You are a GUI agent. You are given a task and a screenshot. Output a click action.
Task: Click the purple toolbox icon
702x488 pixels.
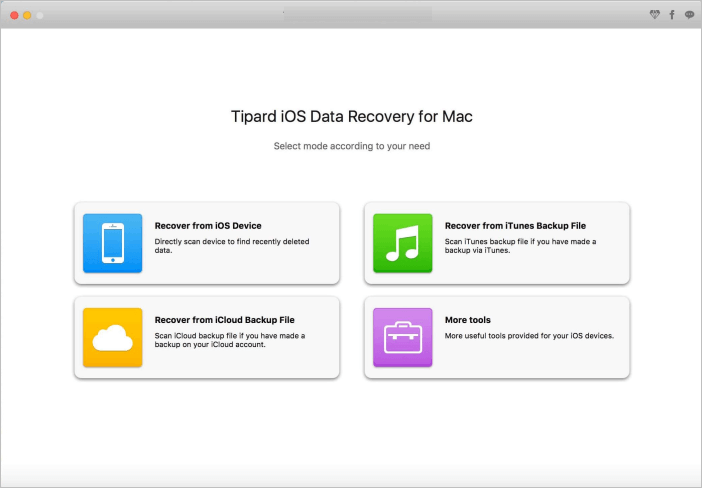(x=402, y=338)
